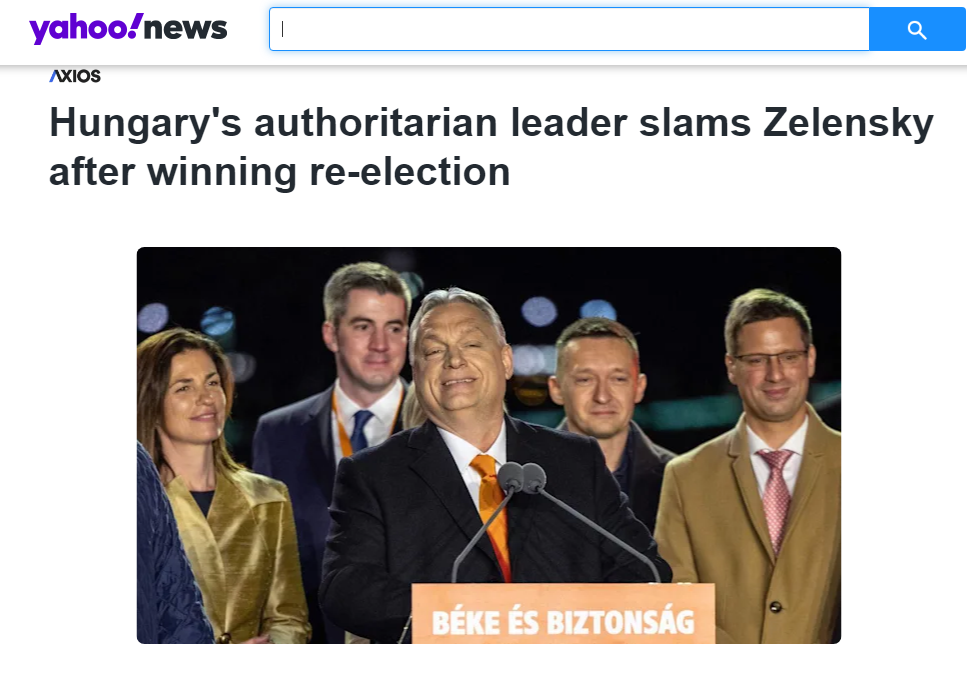This screenshot has height=677, width=967.
Task: Click the pink patterned tie in the photo
Action: click(775, 496)
